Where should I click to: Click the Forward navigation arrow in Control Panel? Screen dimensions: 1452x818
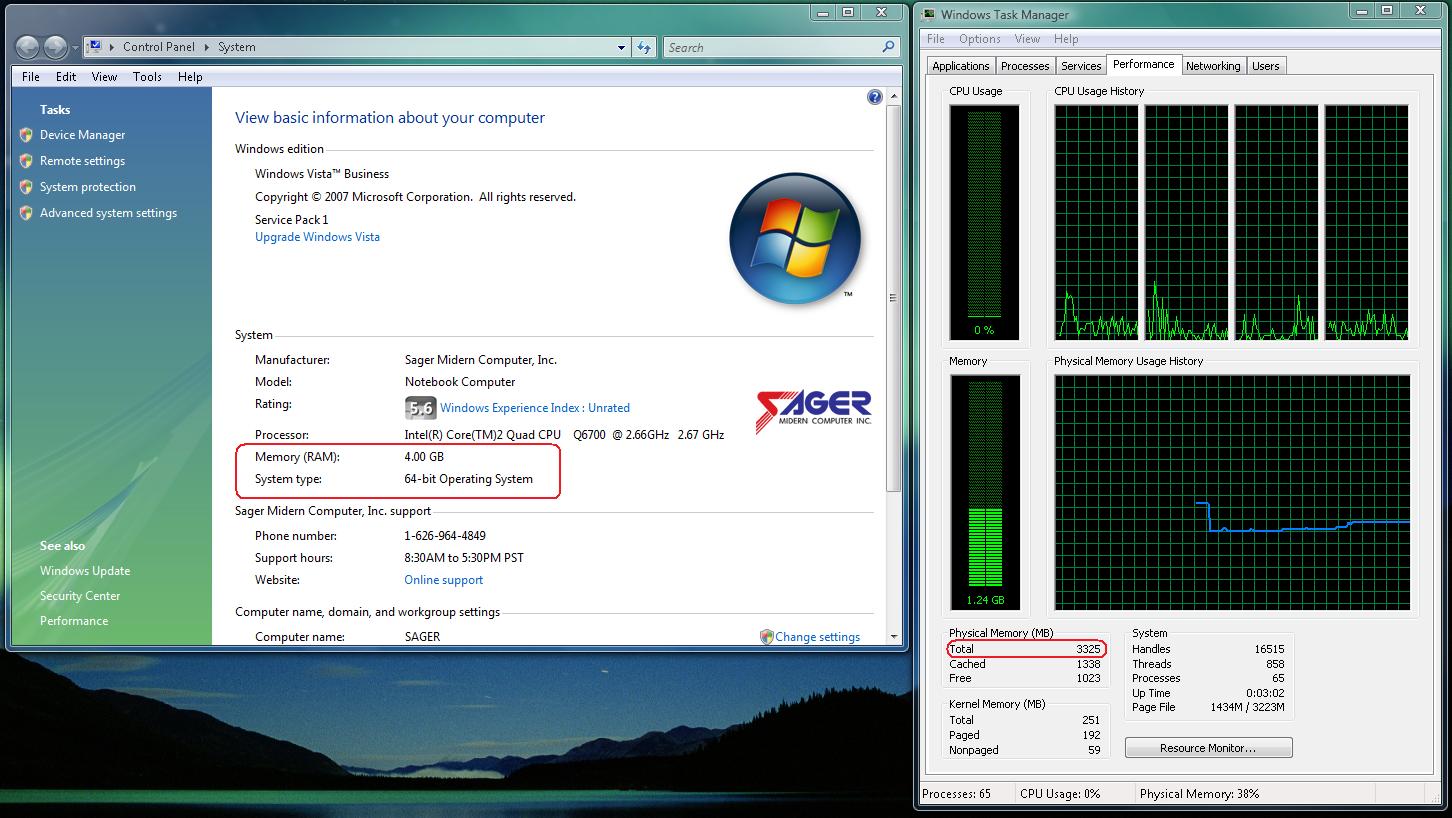[55, 47]
